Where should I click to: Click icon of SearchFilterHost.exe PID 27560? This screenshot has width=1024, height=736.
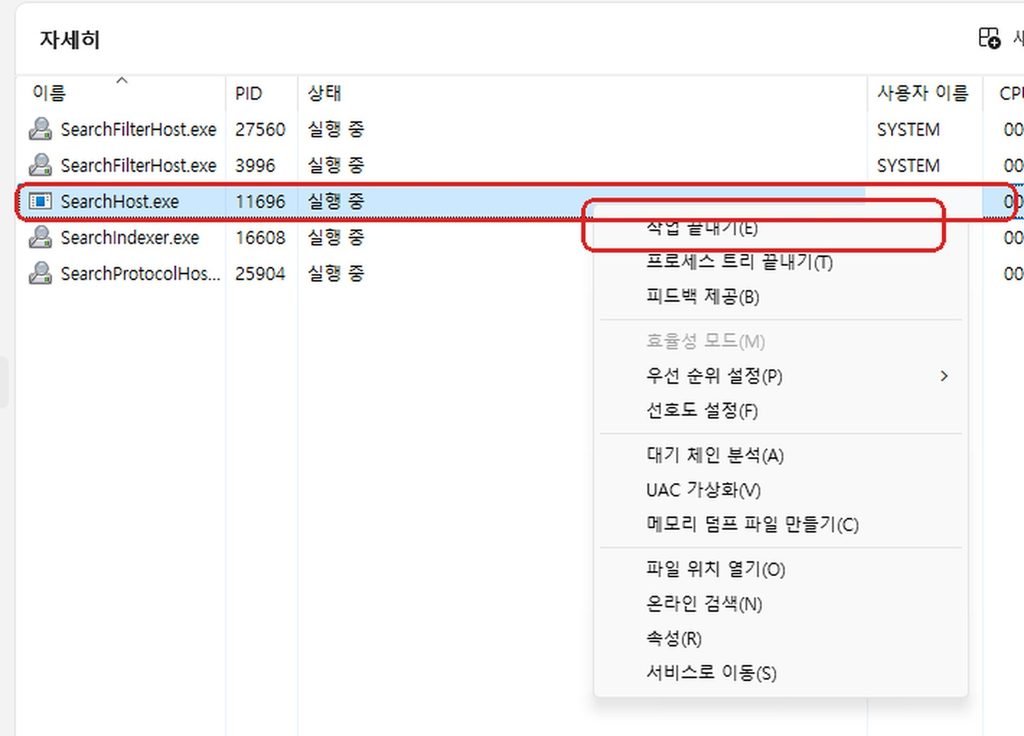tap(40, 129)
